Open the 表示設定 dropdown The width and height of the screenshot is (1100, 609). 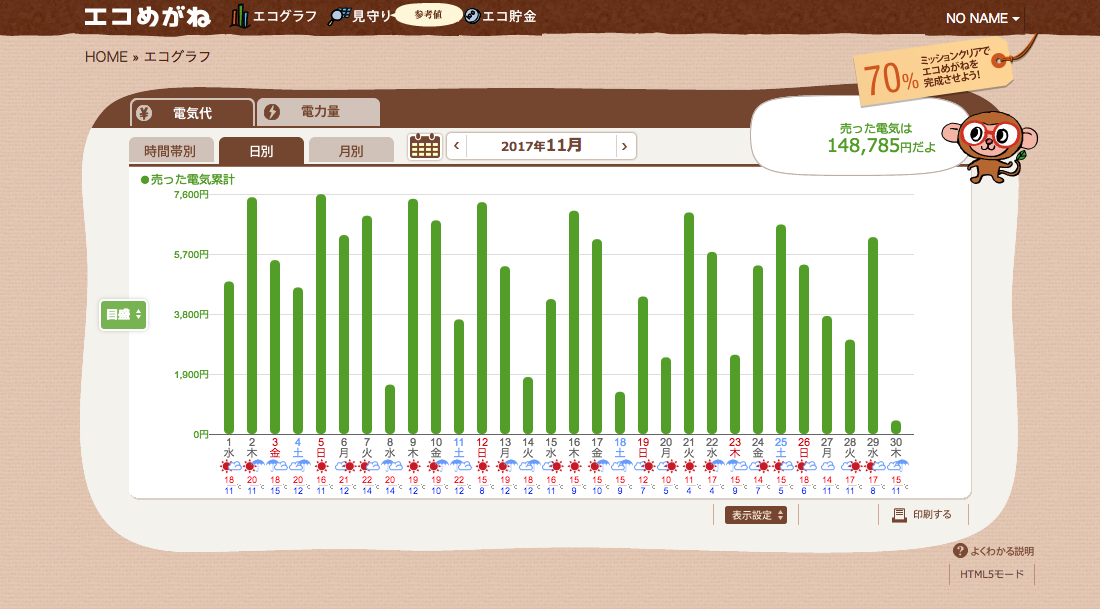756,515
